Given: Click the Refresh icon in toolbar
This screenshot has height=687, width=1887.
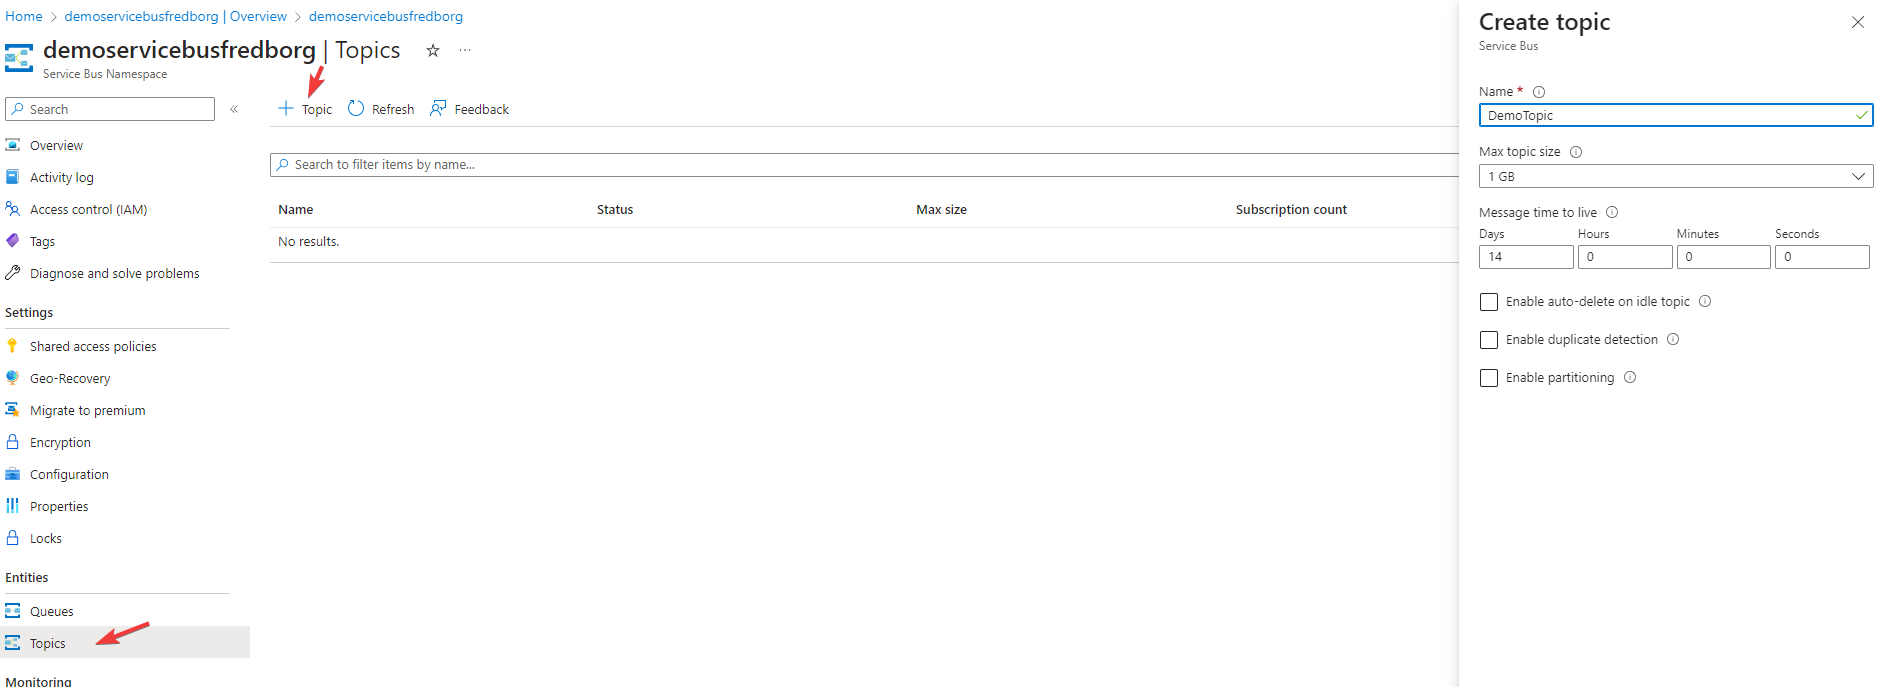Looking at the screenshot, I should (356, 109).
